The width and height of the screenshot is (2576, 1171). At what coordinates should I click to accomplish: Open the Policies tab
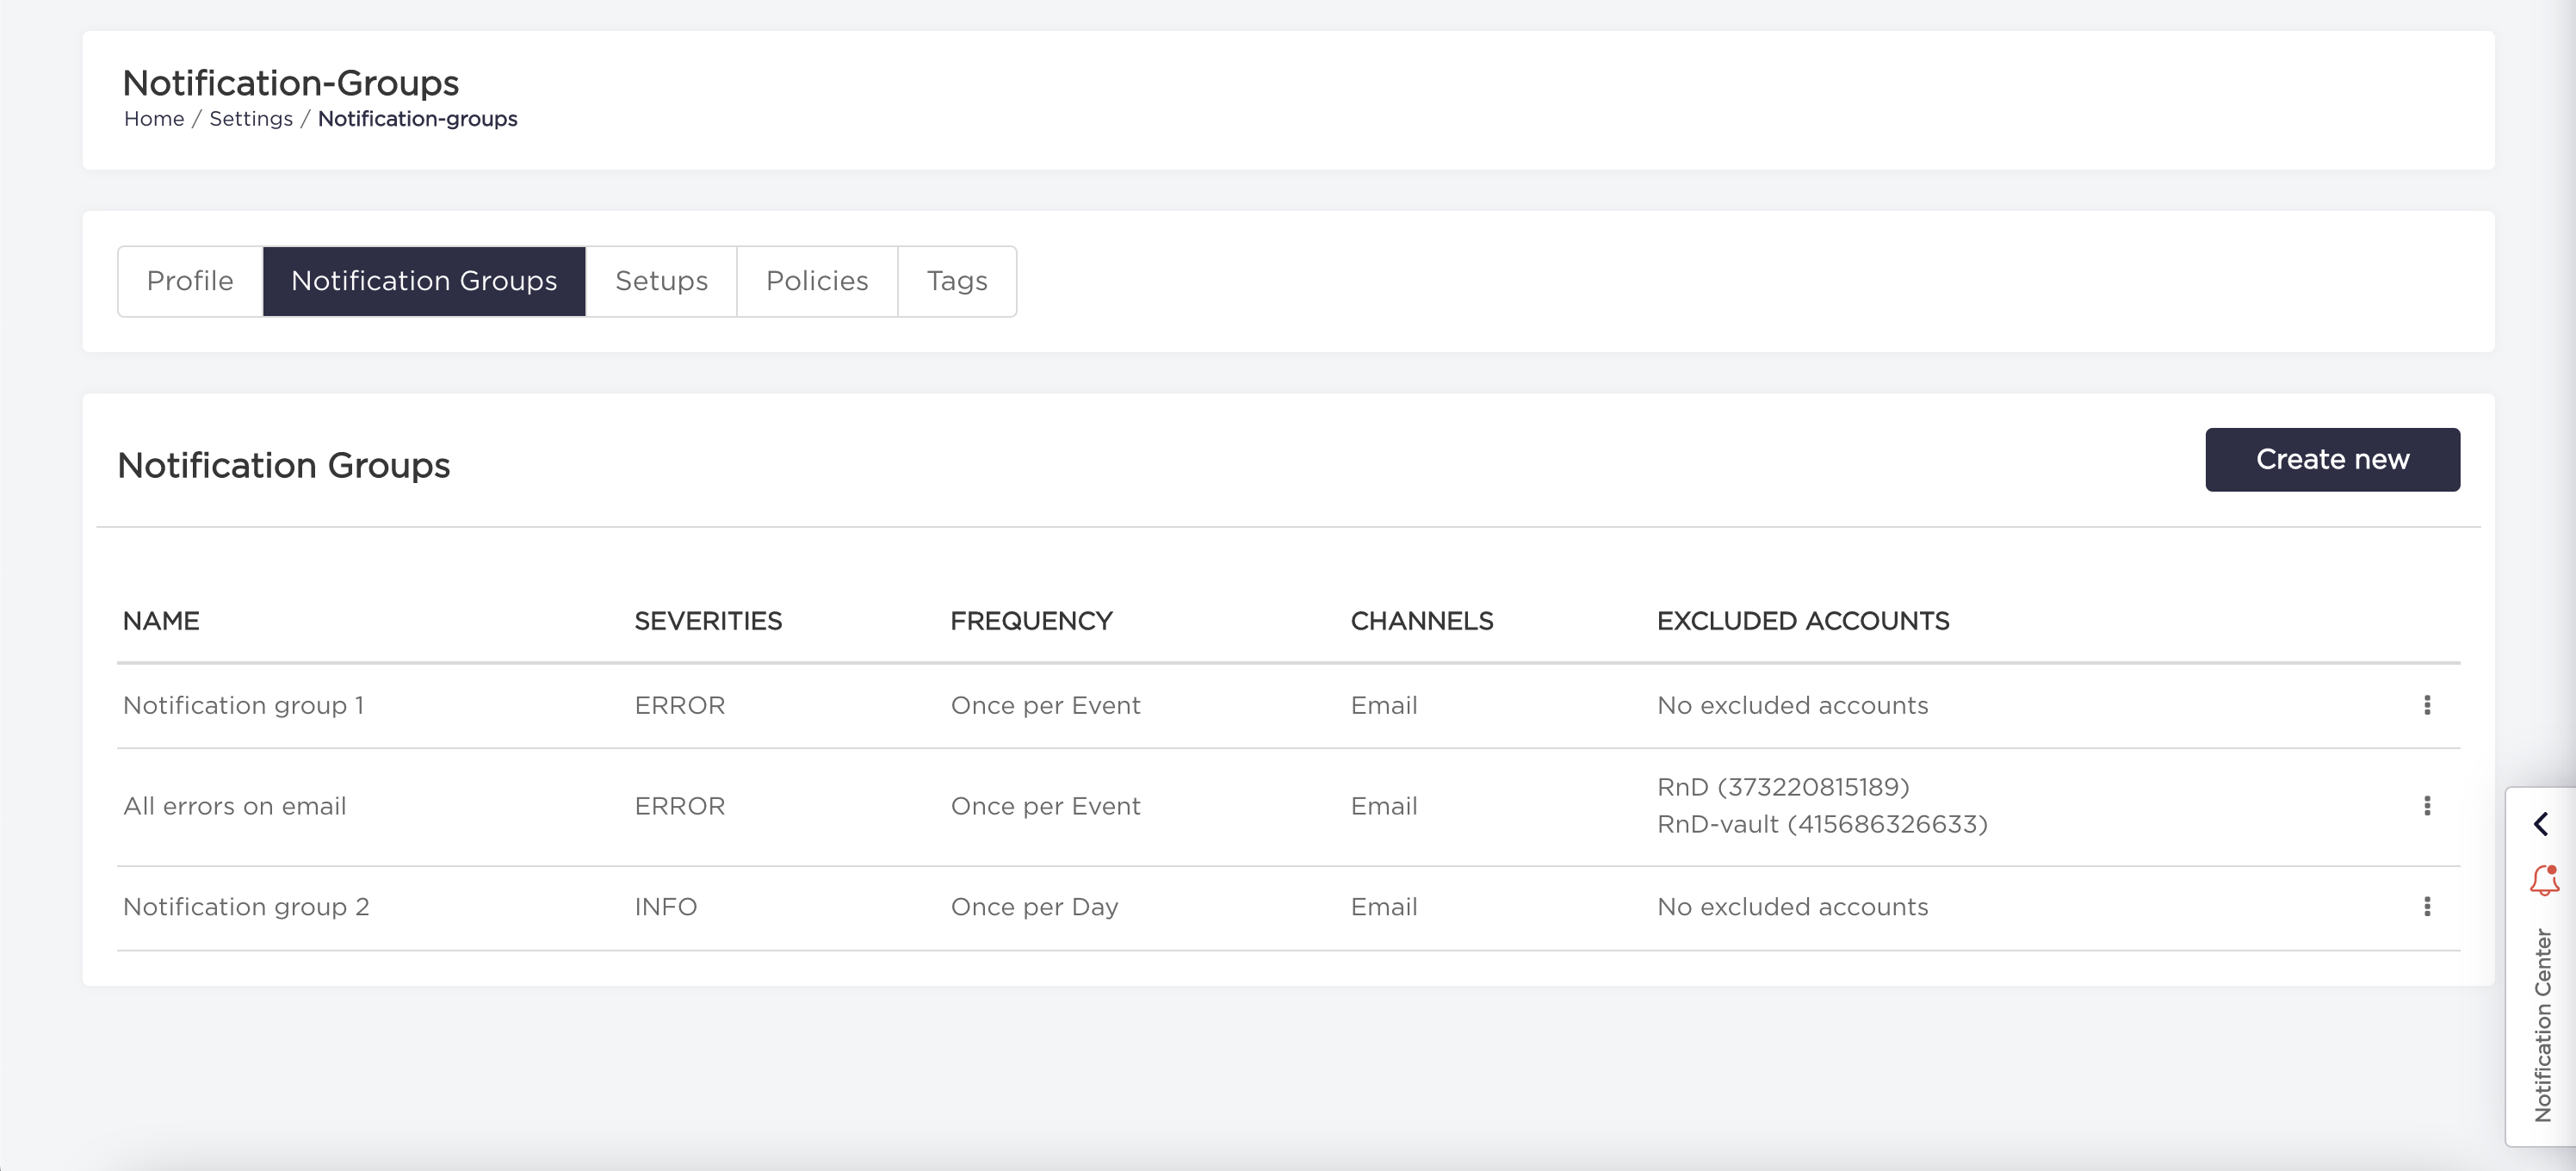tap(817, 281)
